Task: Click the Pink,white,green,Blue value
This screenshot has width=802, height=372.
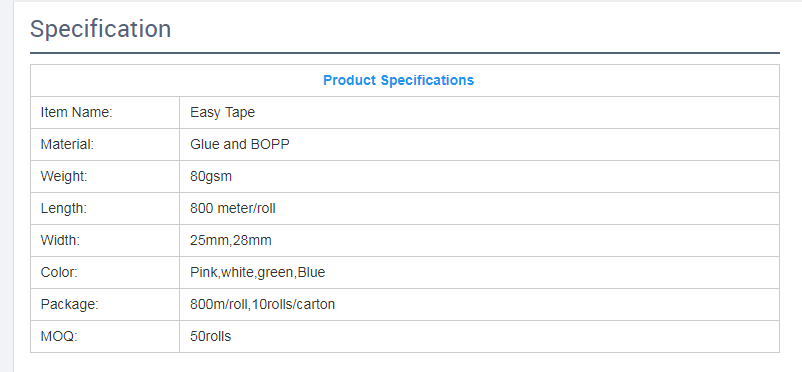Action: coord(258,273)
